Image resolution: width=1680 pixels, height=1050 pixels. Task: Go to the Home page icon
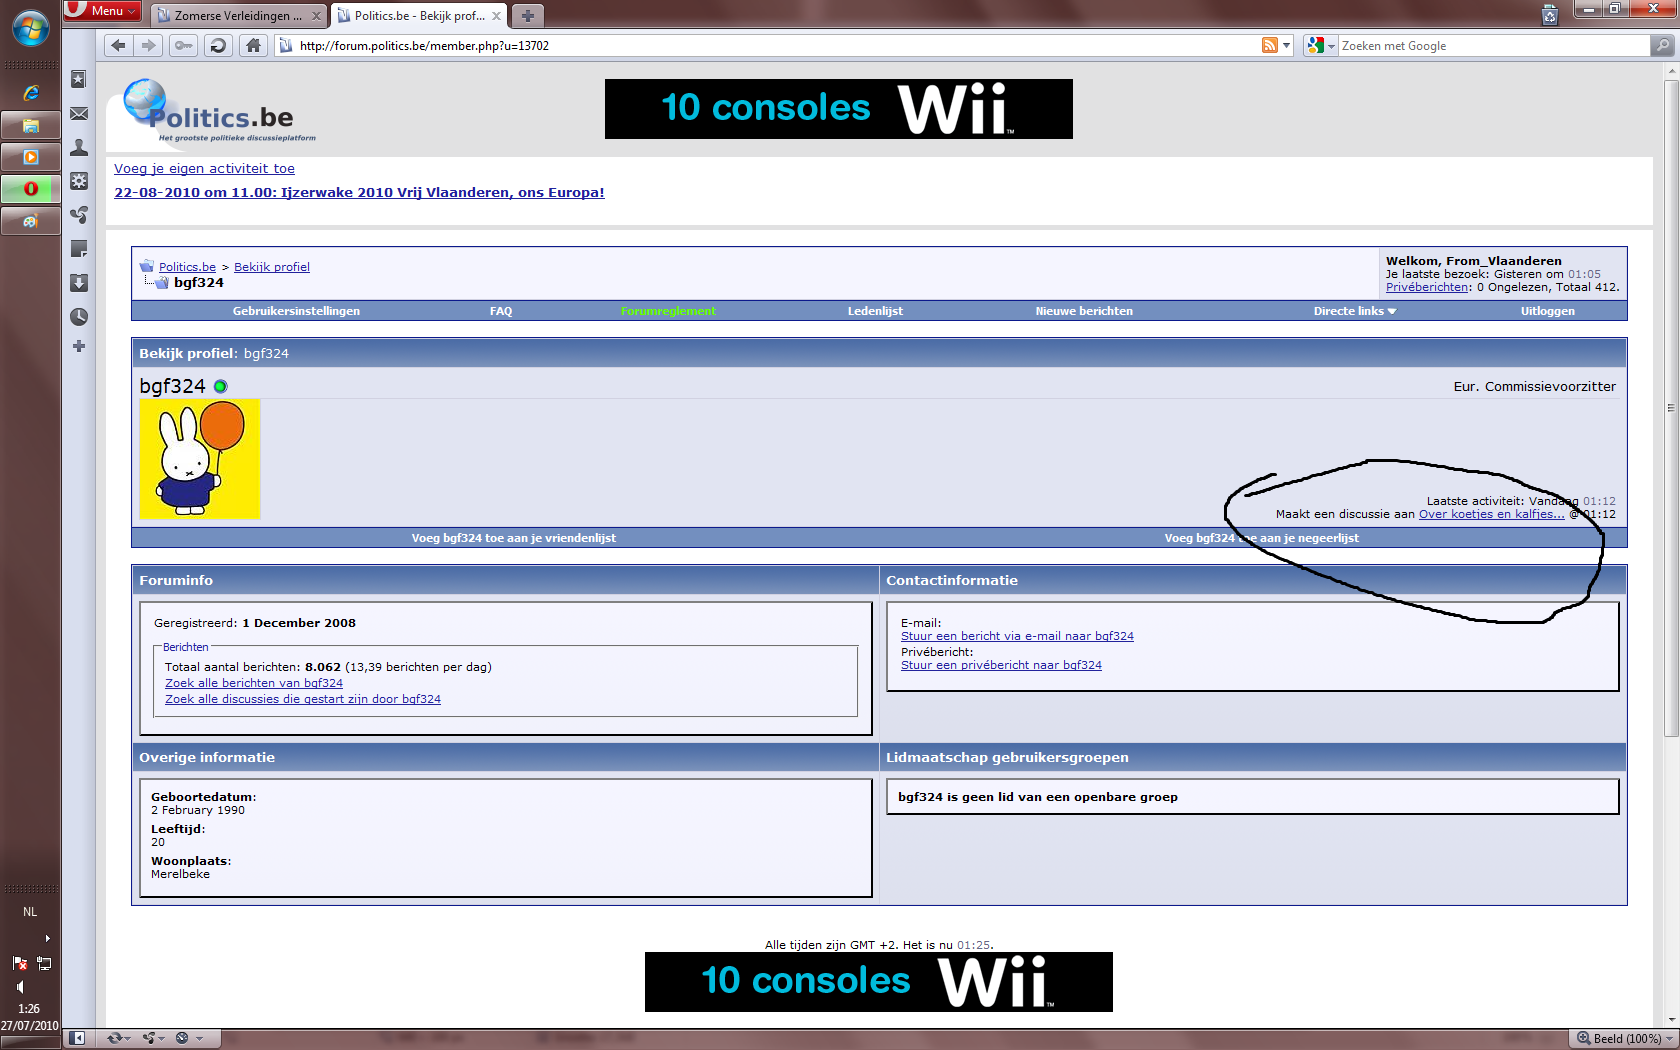pyautogui.click(x=254, y=45)
